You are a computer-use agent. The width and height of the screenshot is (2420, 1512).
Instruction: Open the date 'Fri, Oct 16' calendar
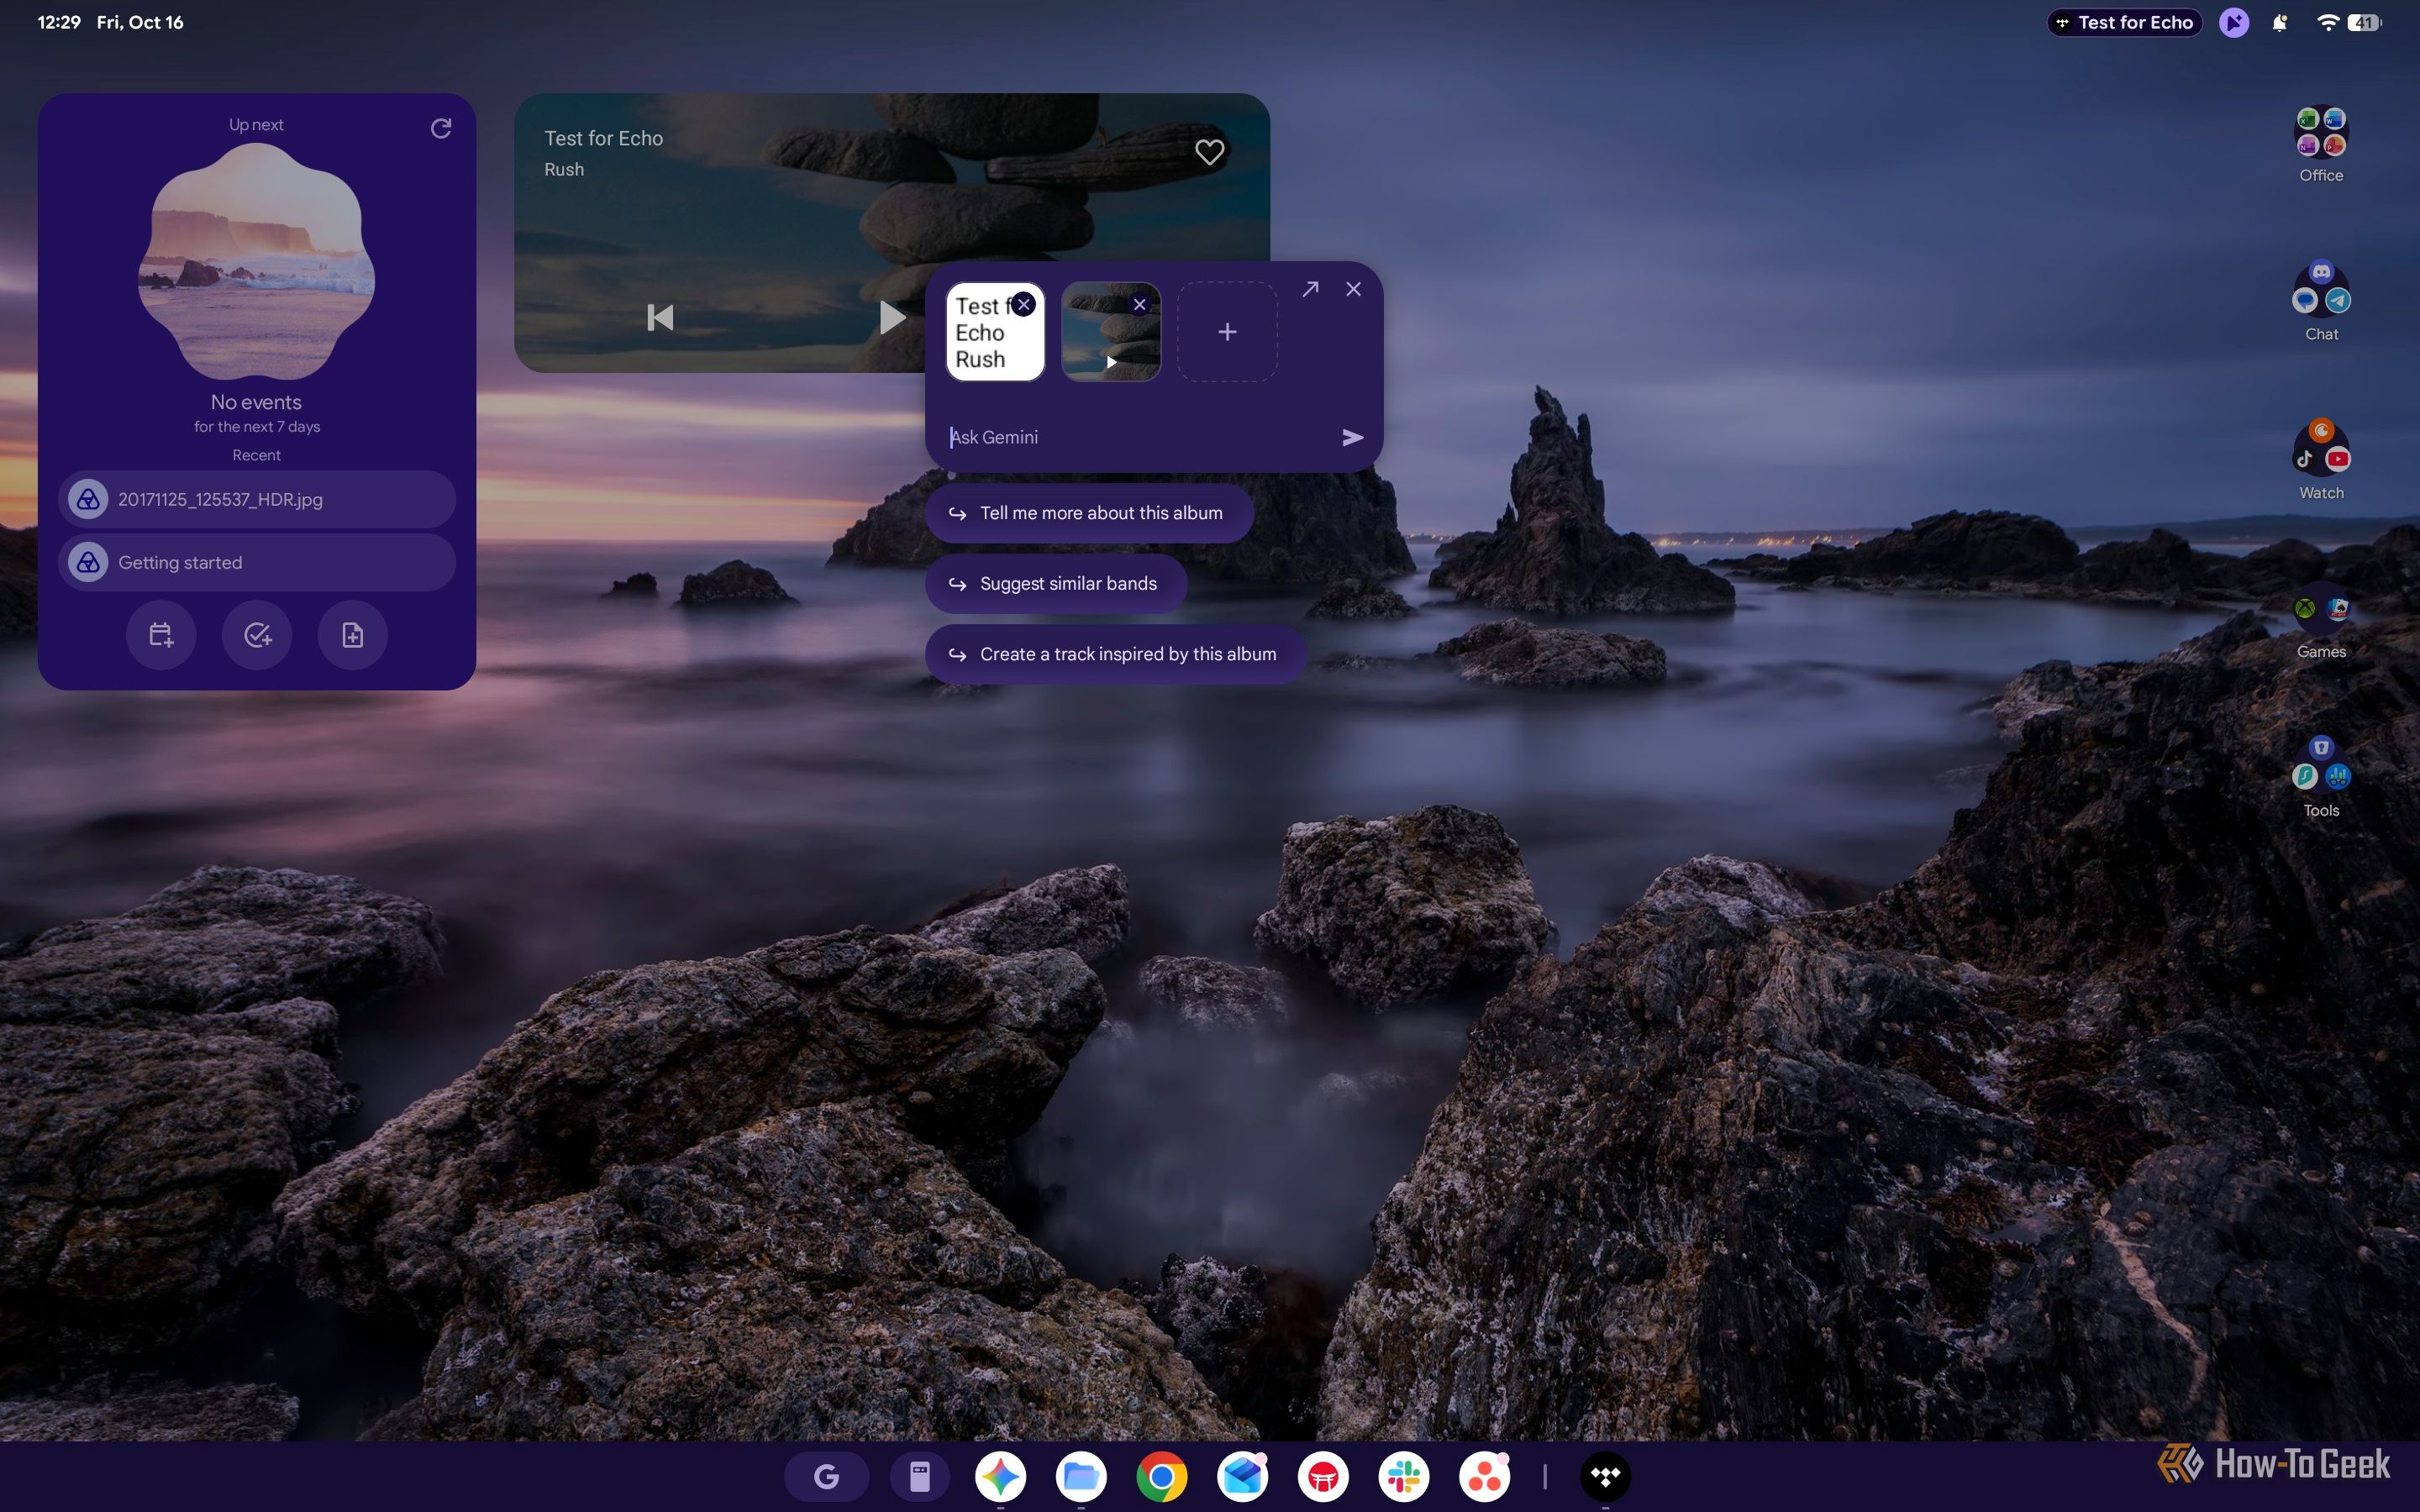pyautogui.click(x=140, y=22)
